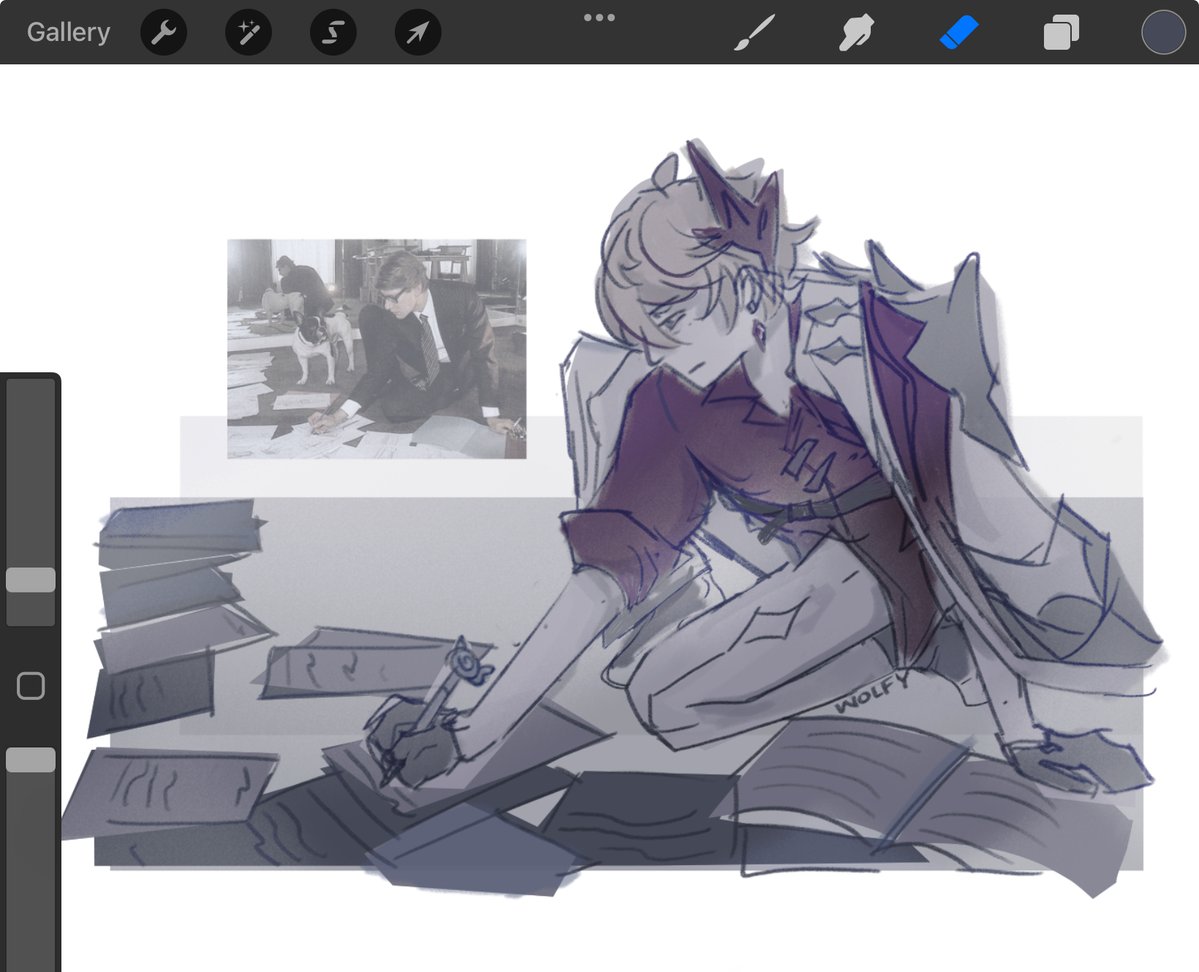The image size is (1199, 972).
Task: Select the Eraser tool
Action: (x=959, y=33)
